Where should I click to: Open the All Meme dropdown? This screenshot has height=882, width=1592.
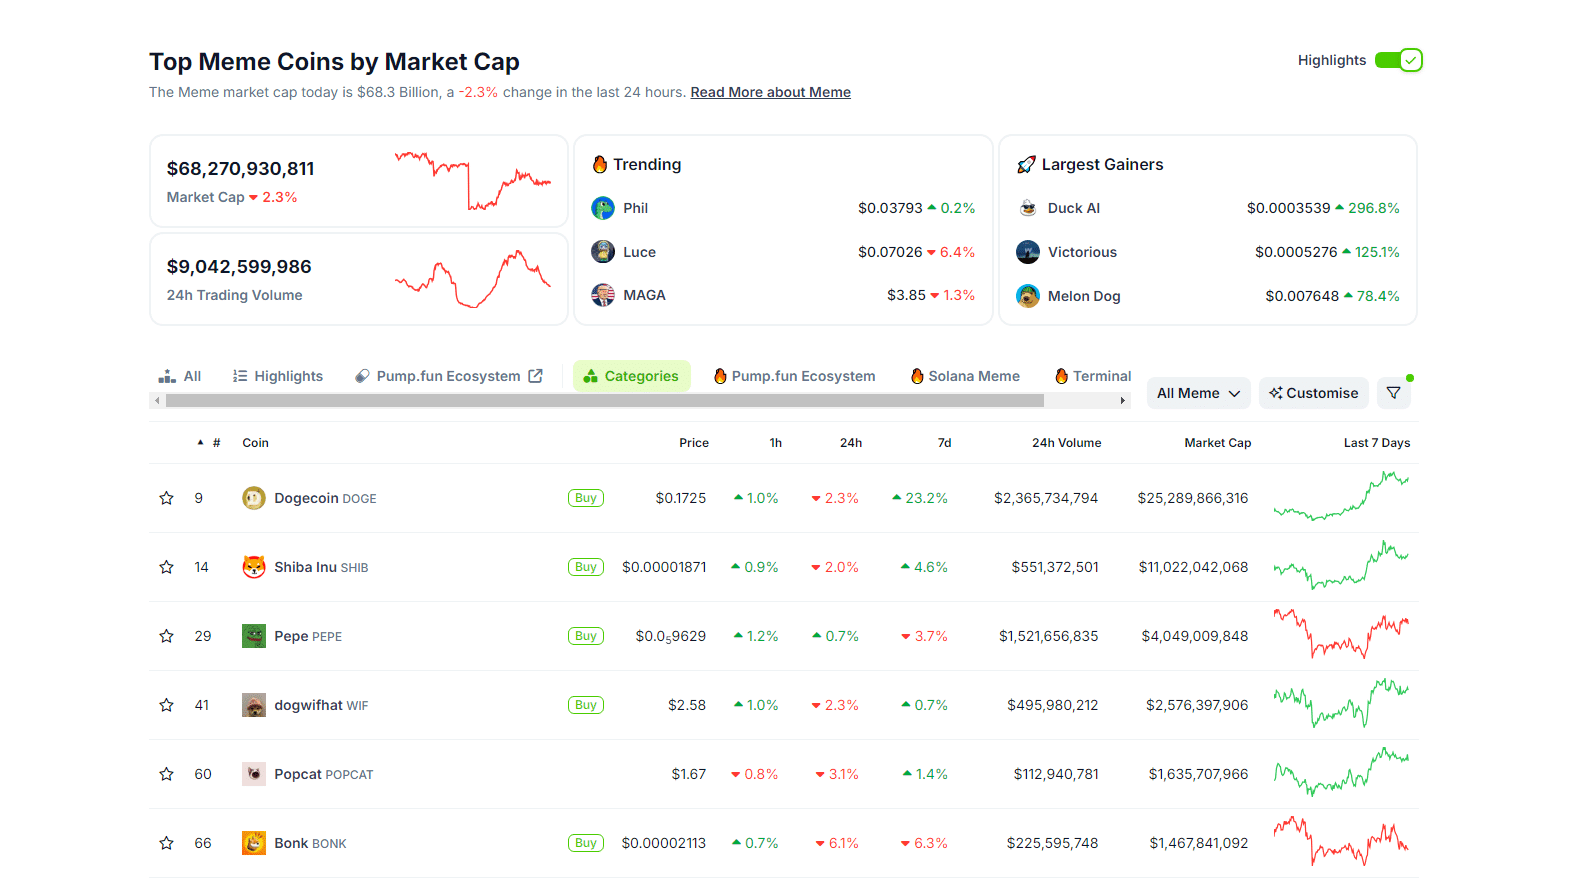pyautogui.click(x=1199, y=393)
